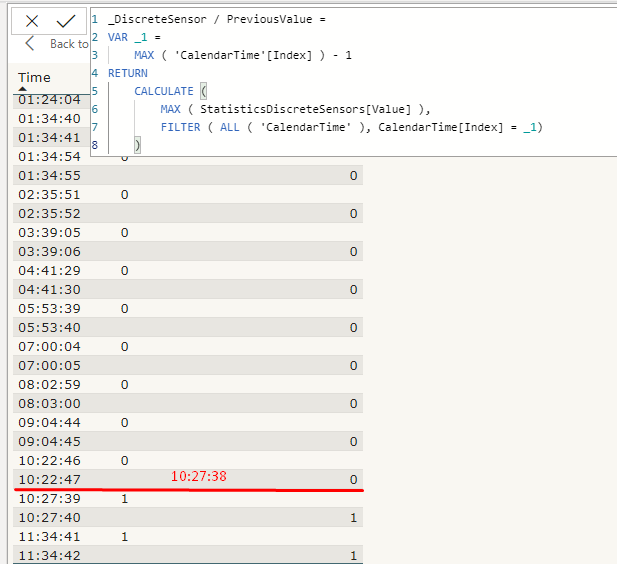Click the value 1 in row 11:34:41
617x564 pixels.
tap(124, 536)
